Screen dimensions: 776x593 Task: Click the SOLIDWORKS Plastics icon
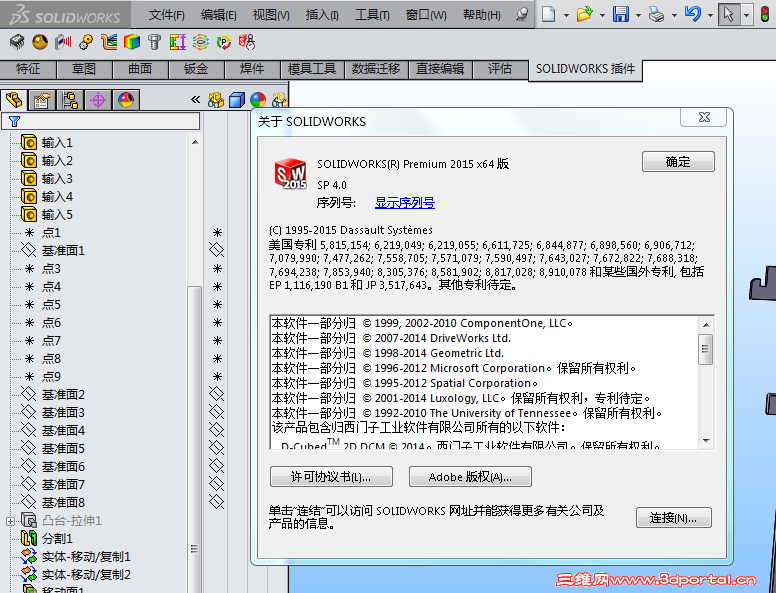[x=224, y=42]
